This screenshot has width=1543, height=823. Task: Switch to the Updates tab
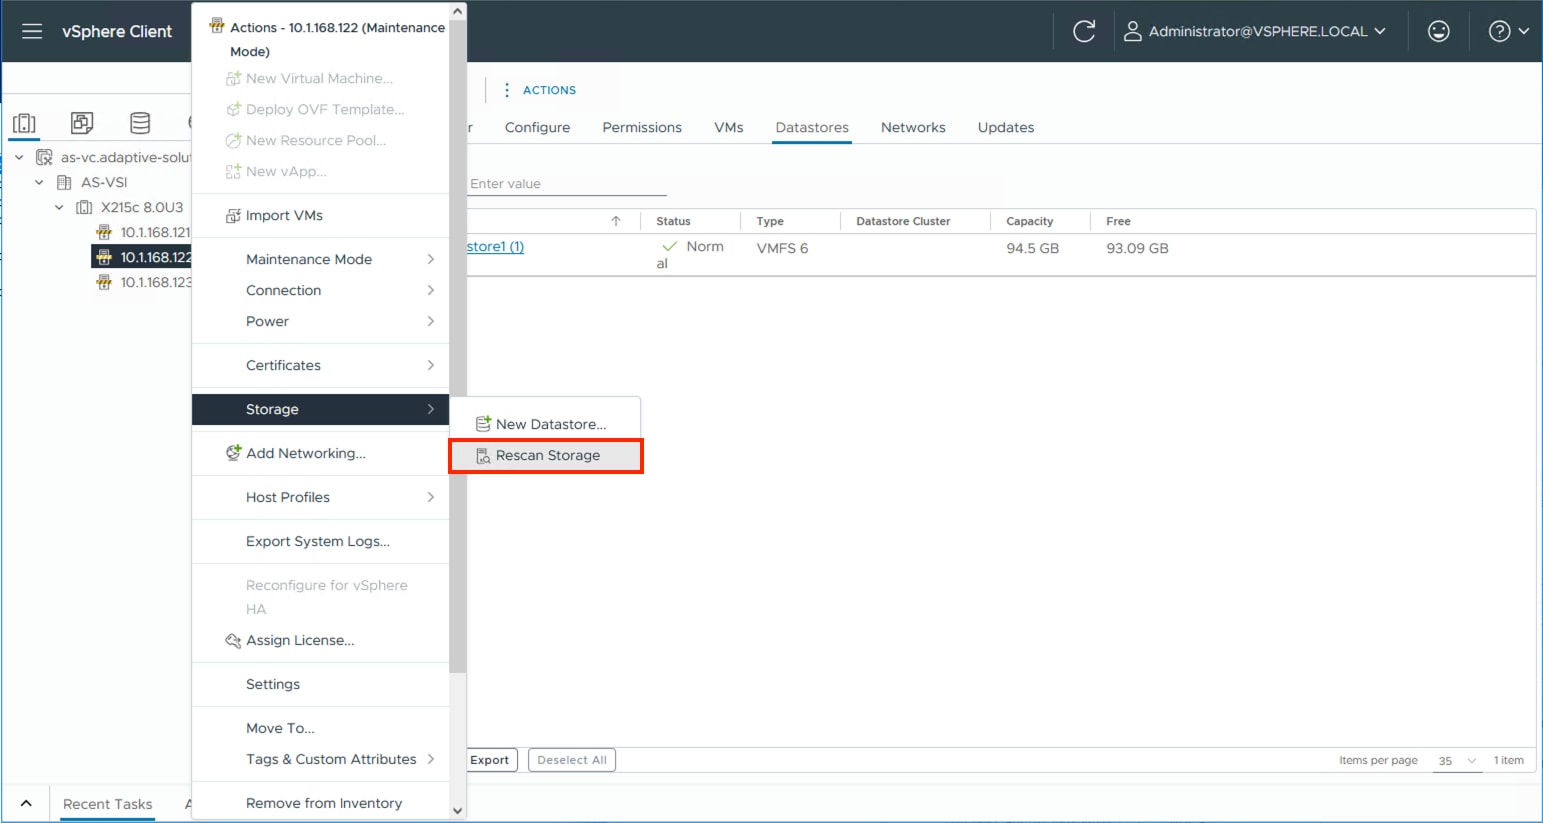1006,127
